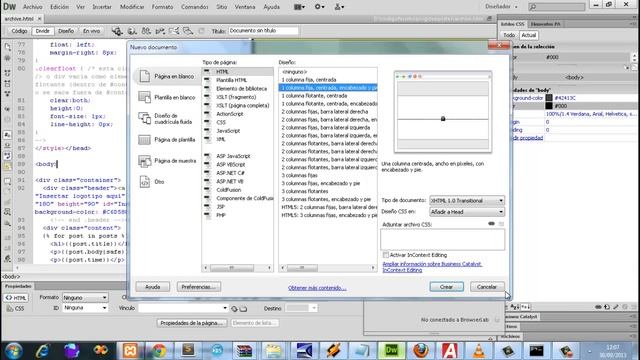
Task: Select Página de muestra category
Action: coord(167,161)
